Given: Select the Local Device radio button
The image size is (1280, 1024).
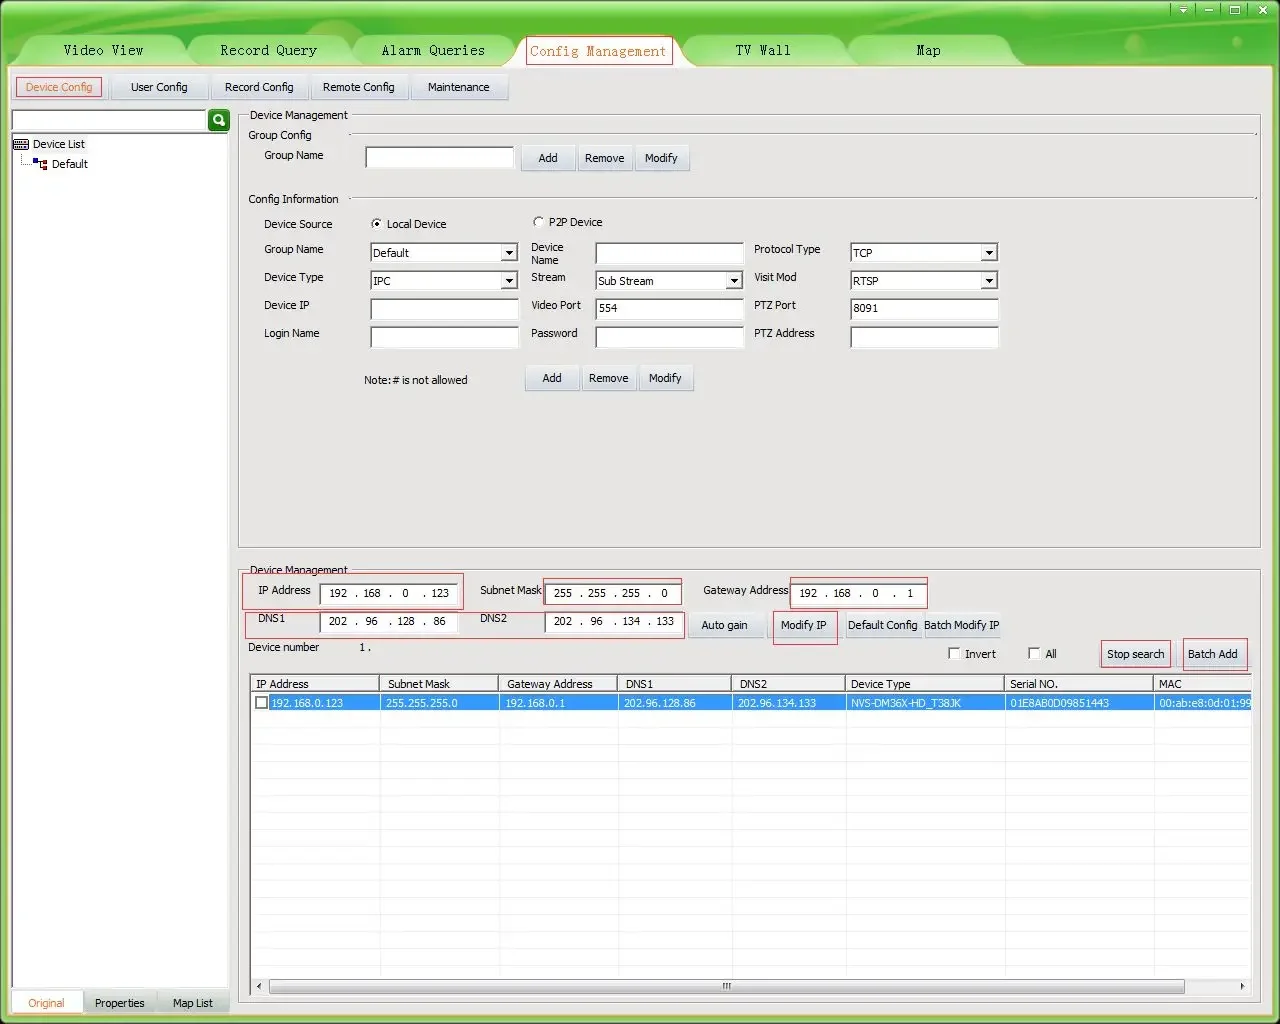Looking at the screenshot, I should tap(376, 224).
